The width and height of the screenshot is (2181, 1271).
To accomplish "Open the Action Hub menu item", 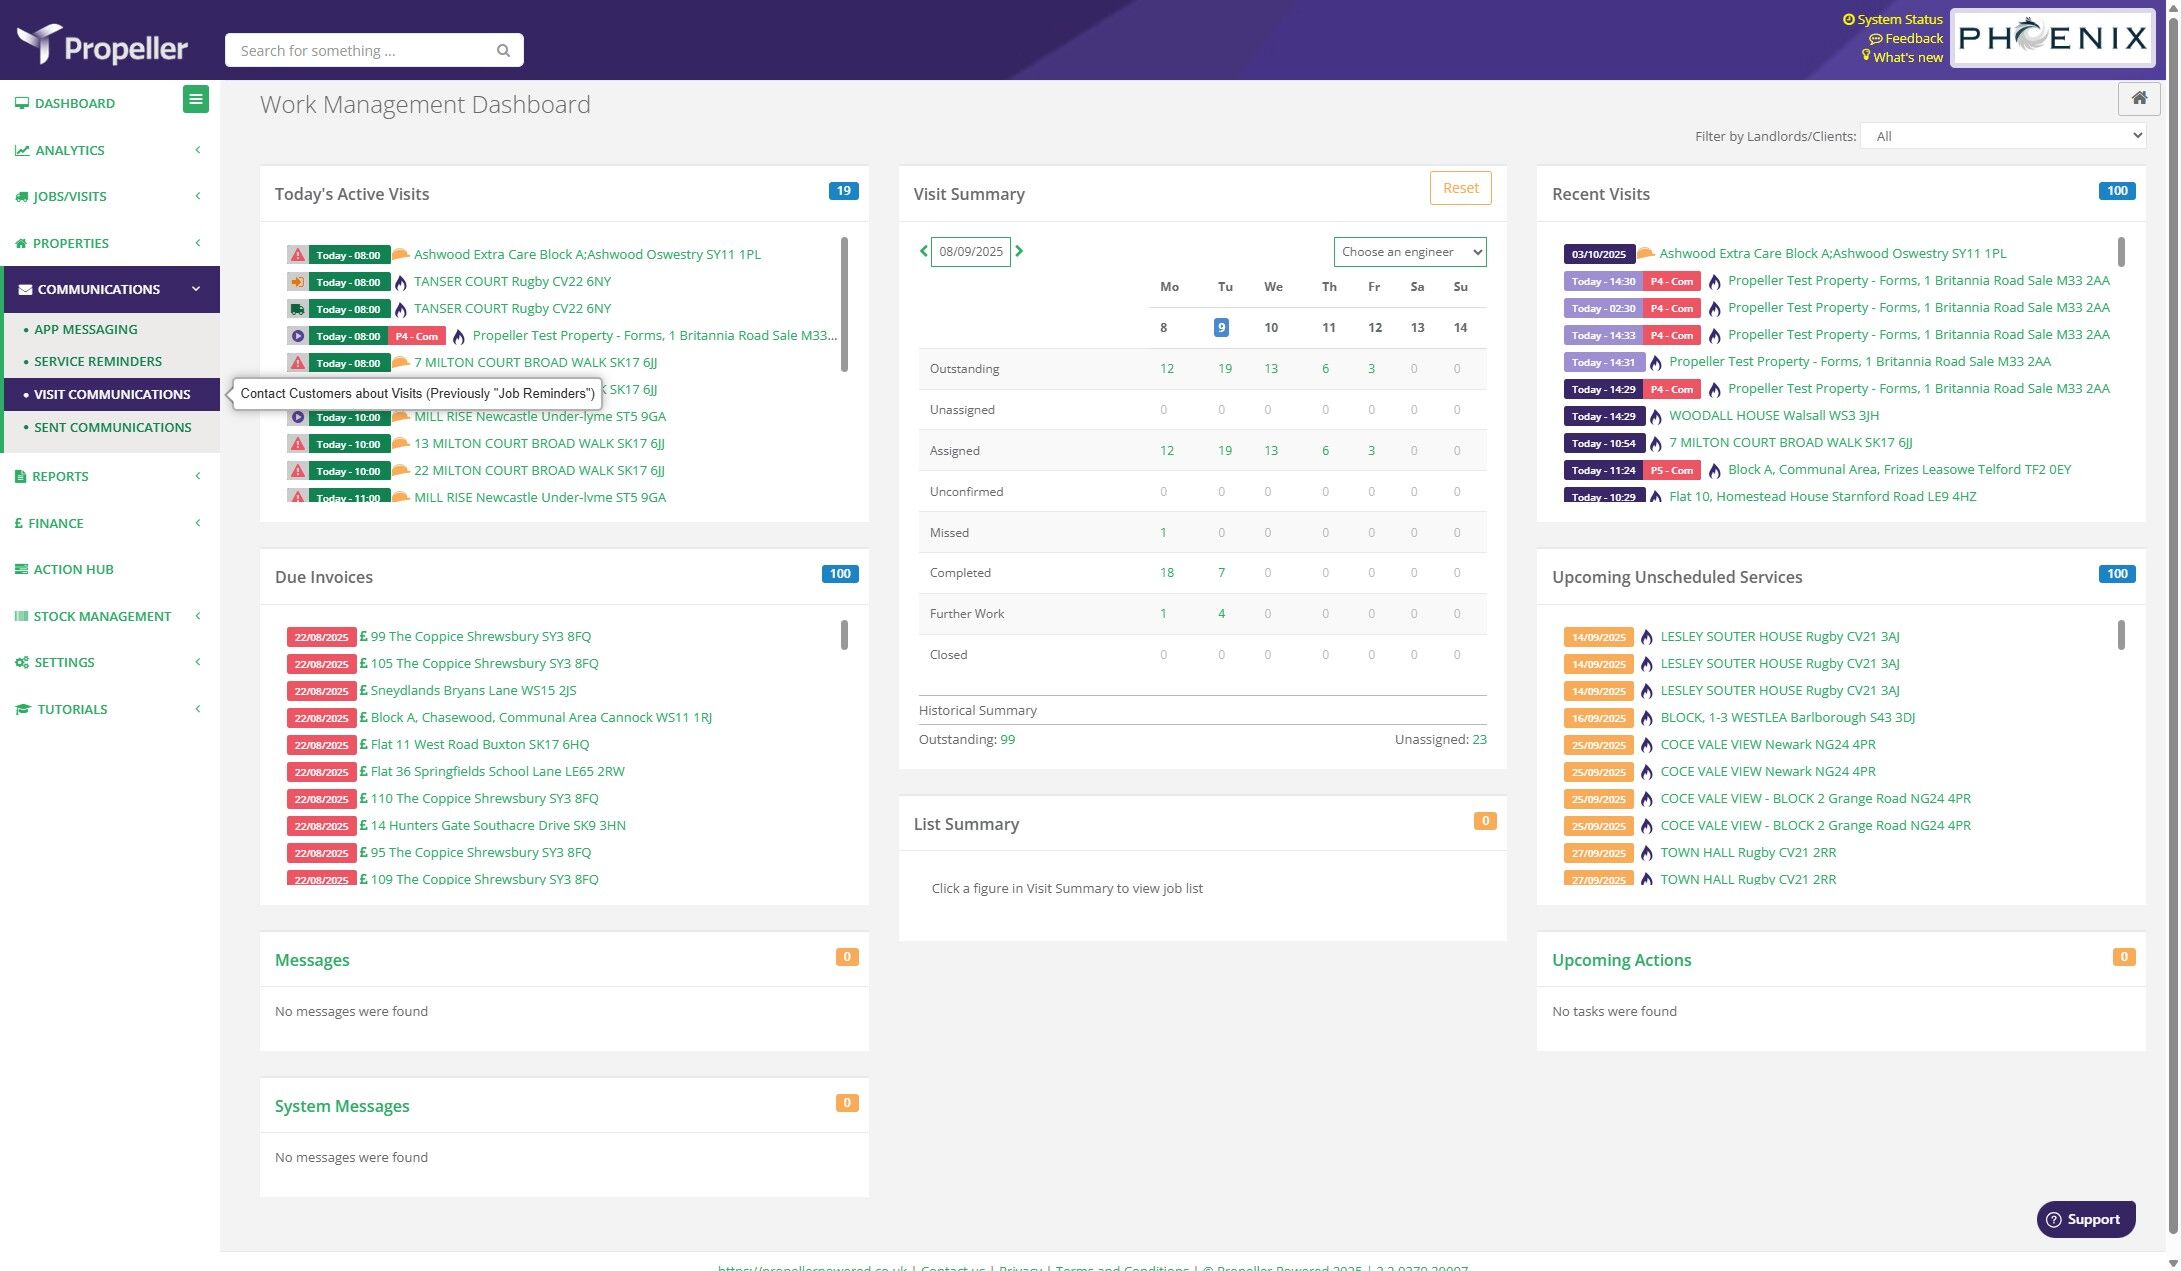I will pos(73,569).
